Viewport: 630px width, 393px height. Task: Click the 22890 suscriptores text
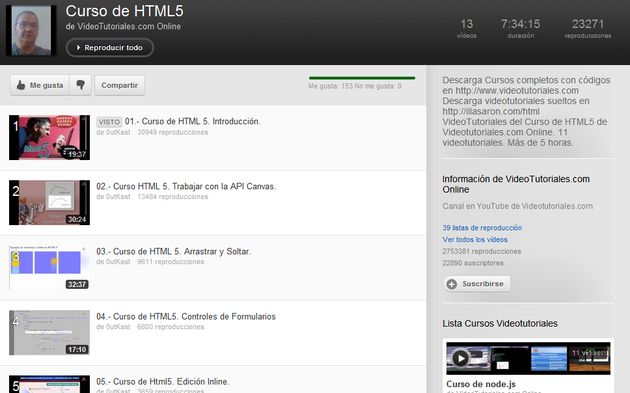473,263
